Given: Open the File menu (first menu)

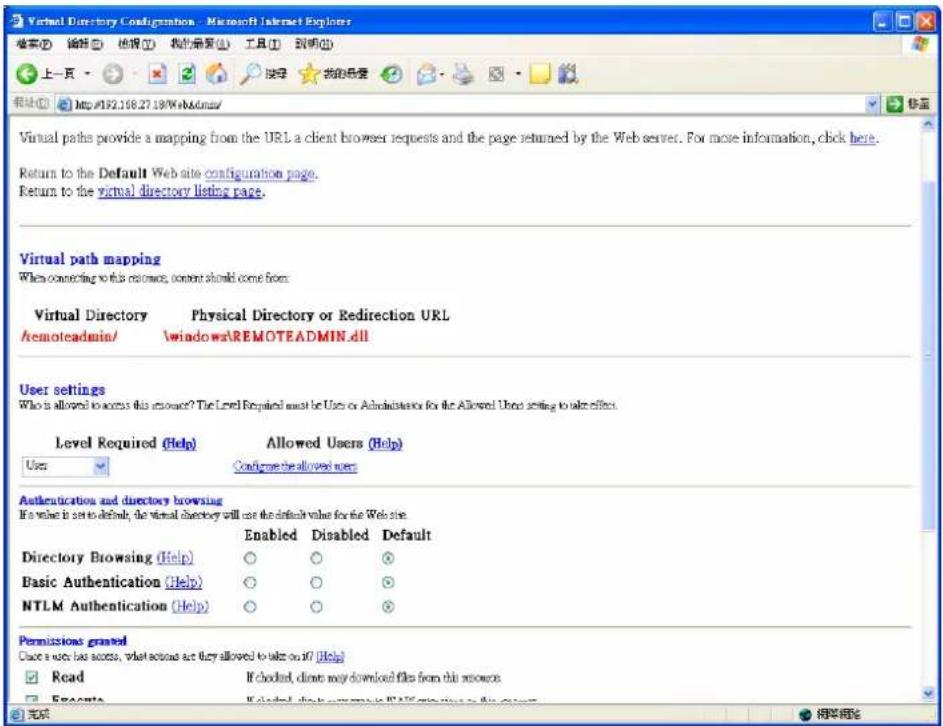Looking at the screenshot, I should tap(34, 44).
